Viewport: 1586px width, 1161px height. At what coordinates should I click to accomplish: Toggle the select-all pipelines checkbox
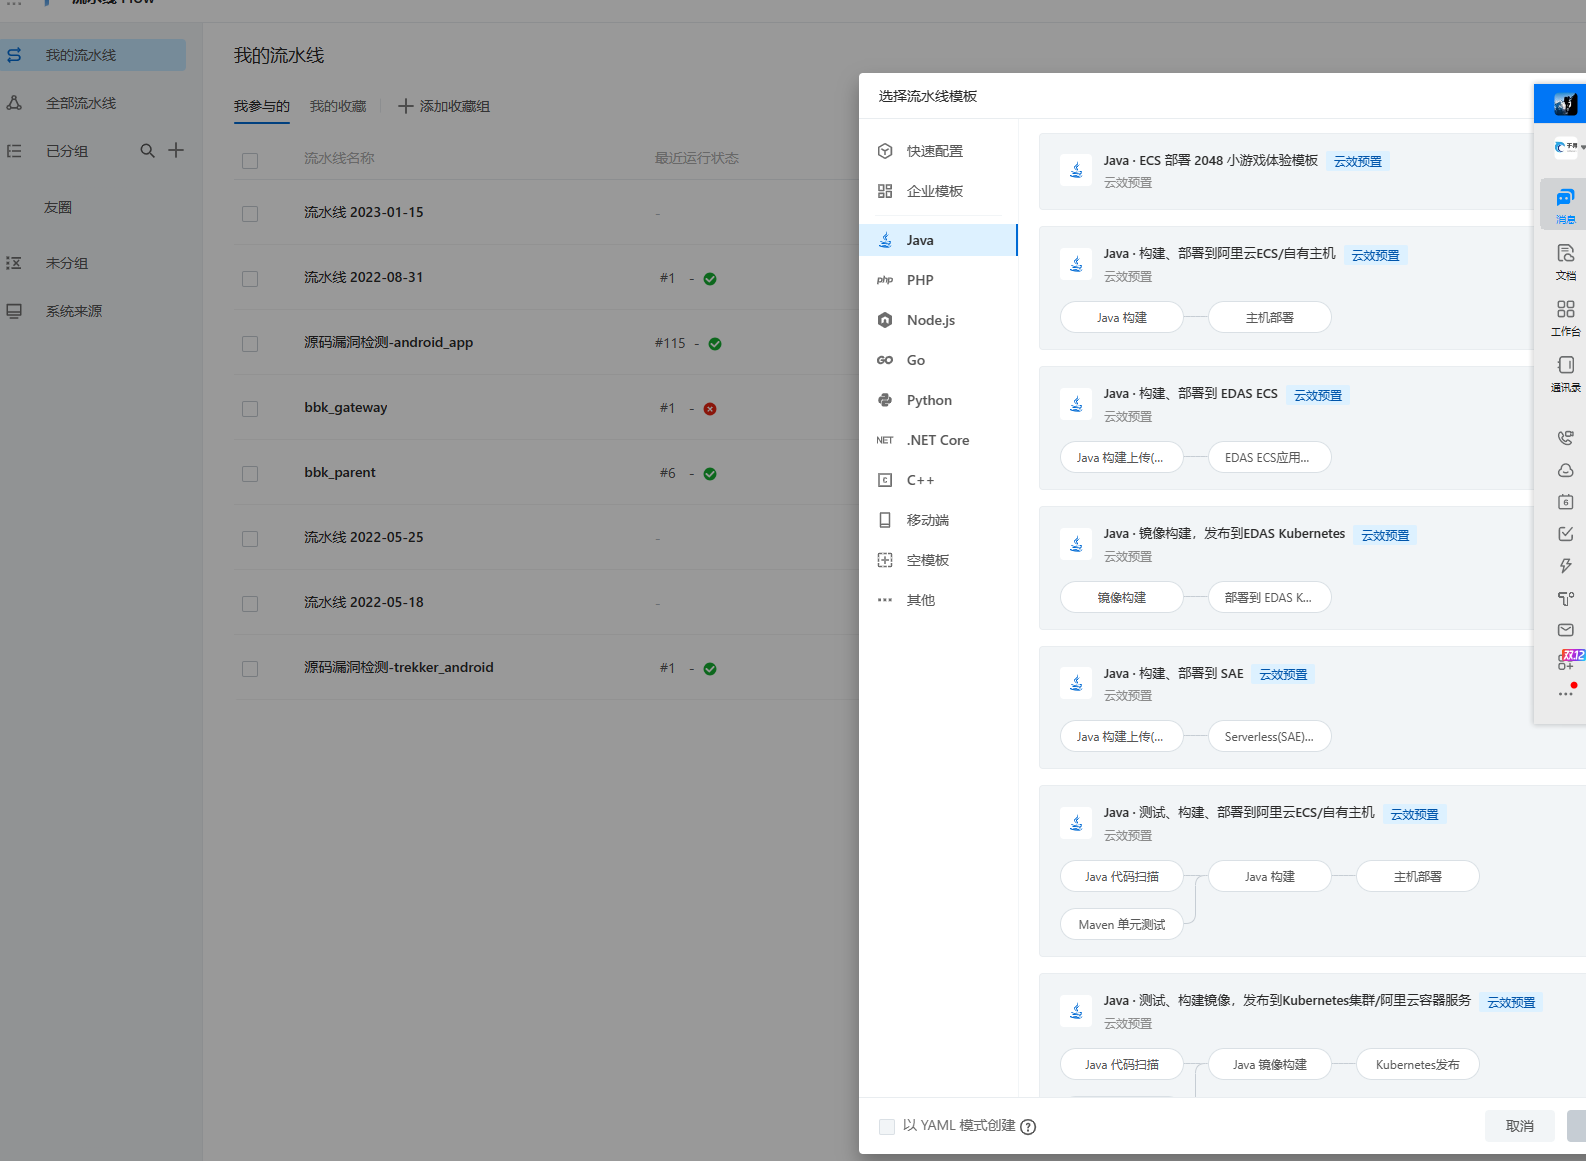tap(250, 160)
